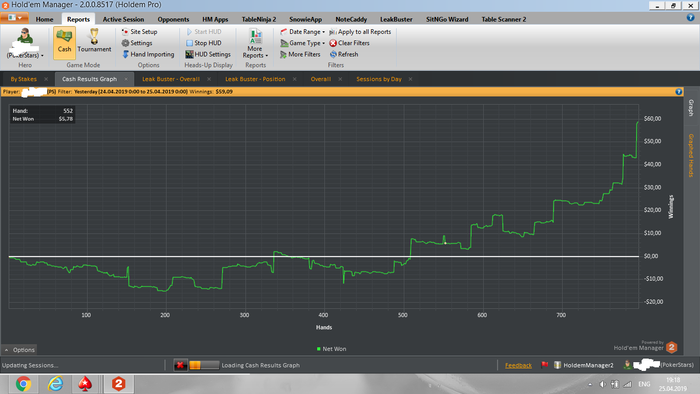Image resolution: width=700 pixels, height=394 pixels.
Task: Close the Leak Buster - Position tab
Action: coord(295,79)
